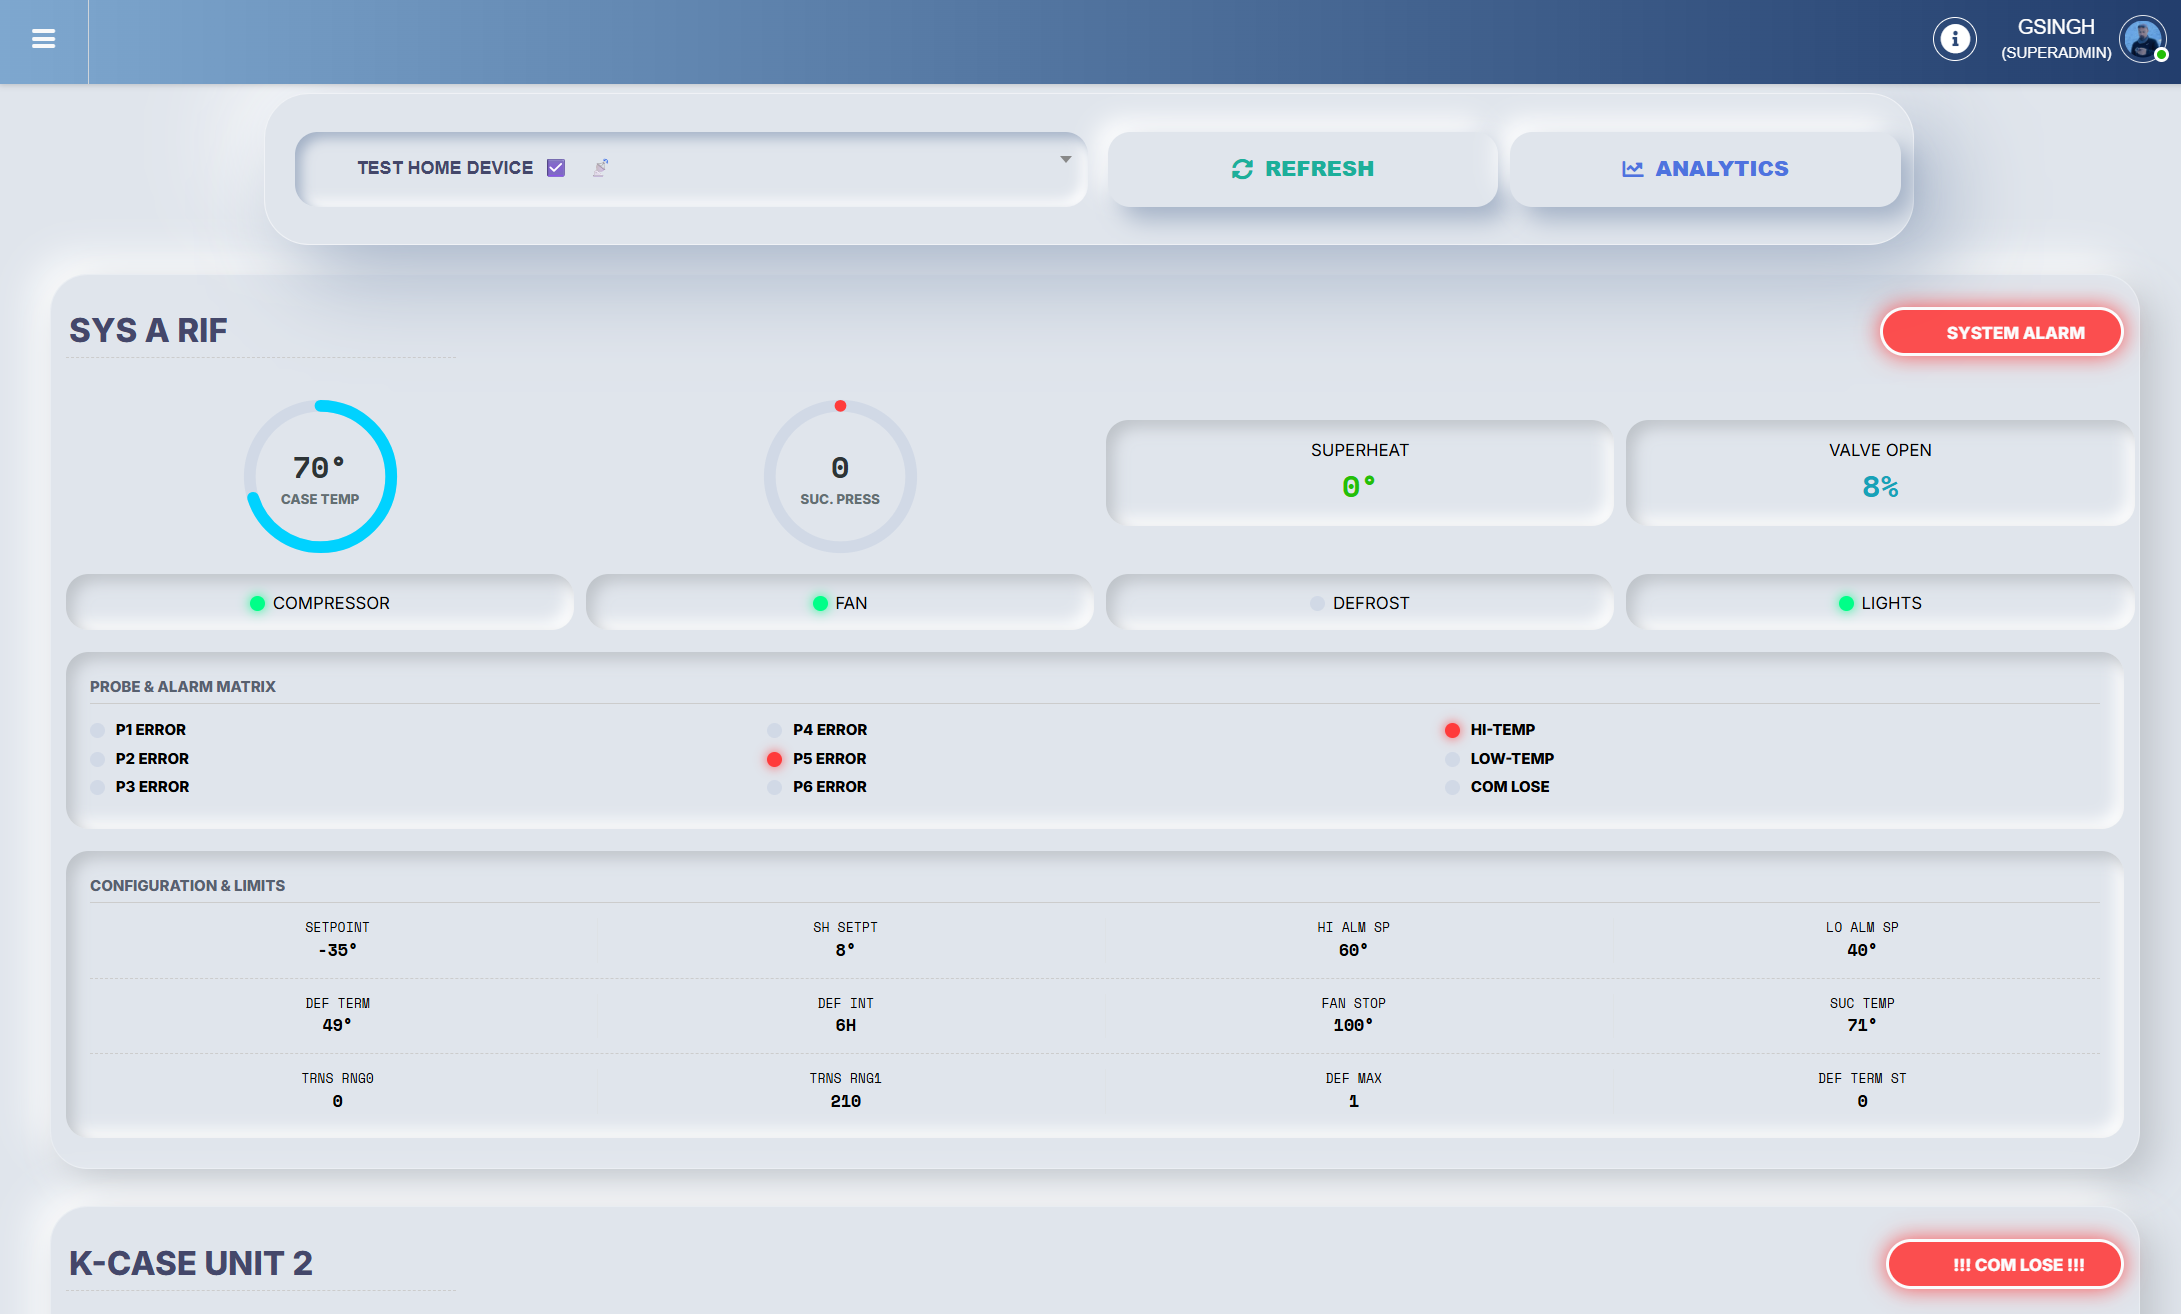The image size is (2181, 1314).
Task: Click the satellite icon next to device selector
Action: coord(600,168)
